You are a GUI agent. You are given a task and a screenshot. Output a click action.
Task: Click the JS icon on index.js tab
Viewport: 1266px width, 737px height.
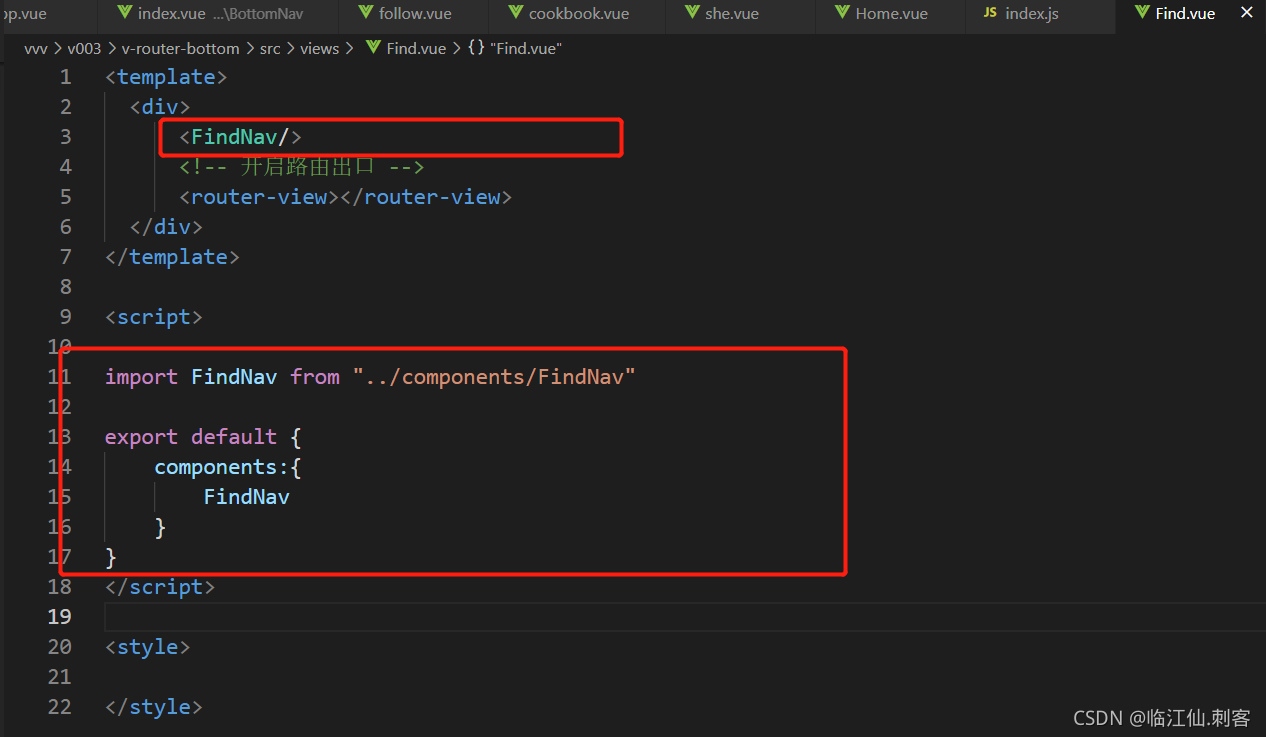(x=990, y=13)
